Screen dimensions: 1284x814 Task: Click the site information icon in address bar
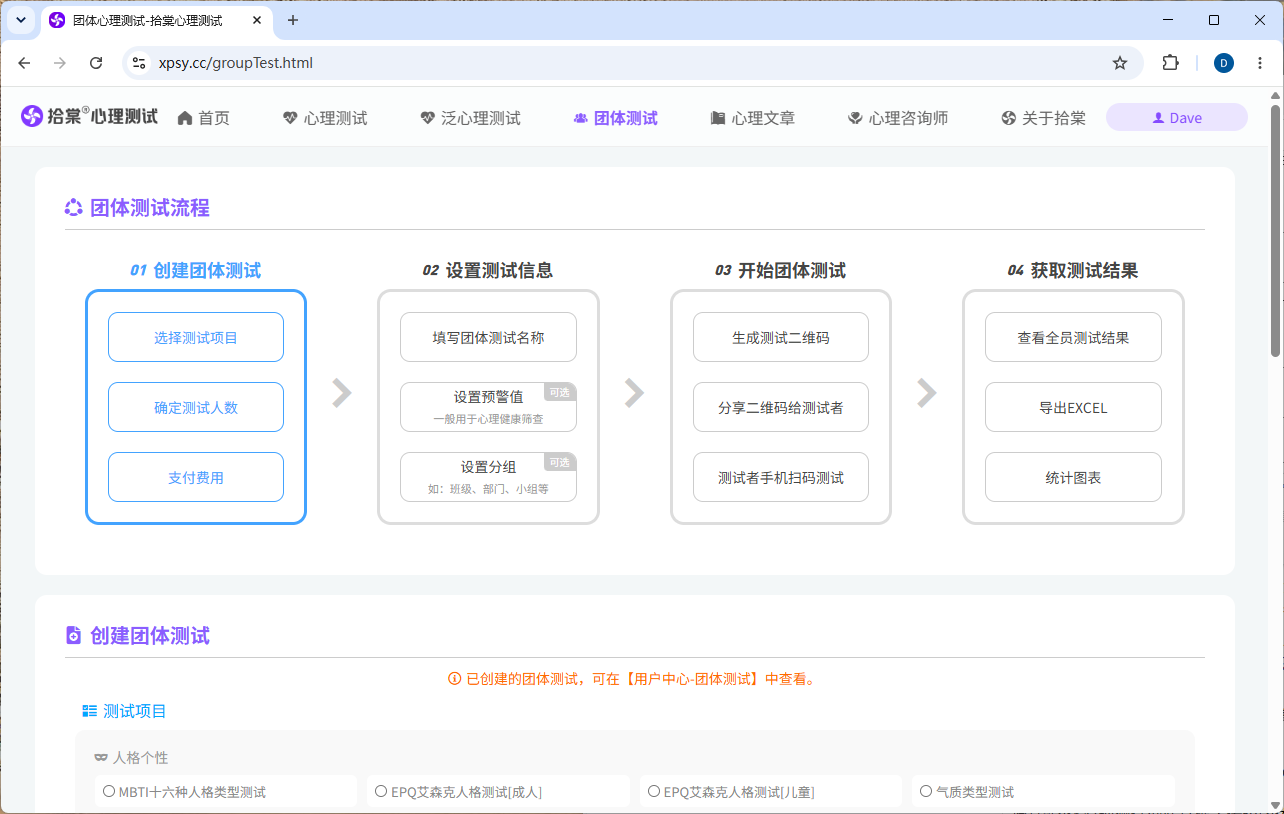pos(140,63)
